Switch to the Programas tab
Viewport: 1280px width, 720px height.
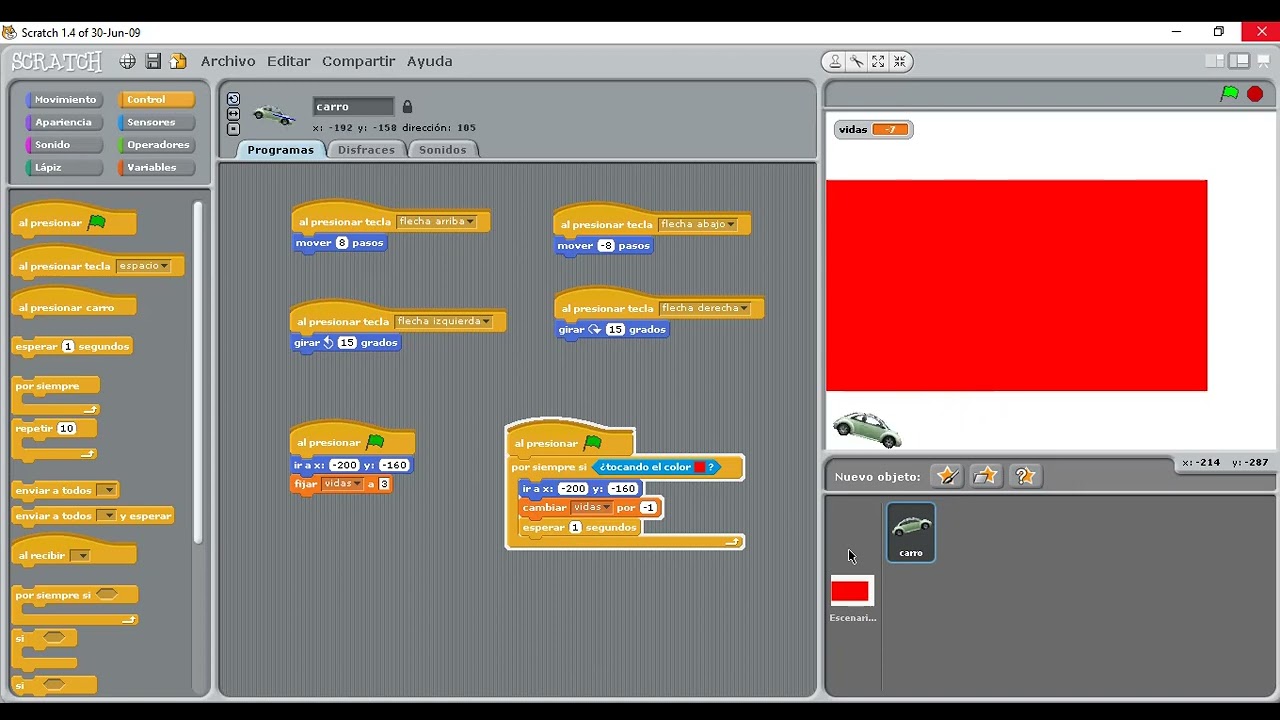pos(280,150)
